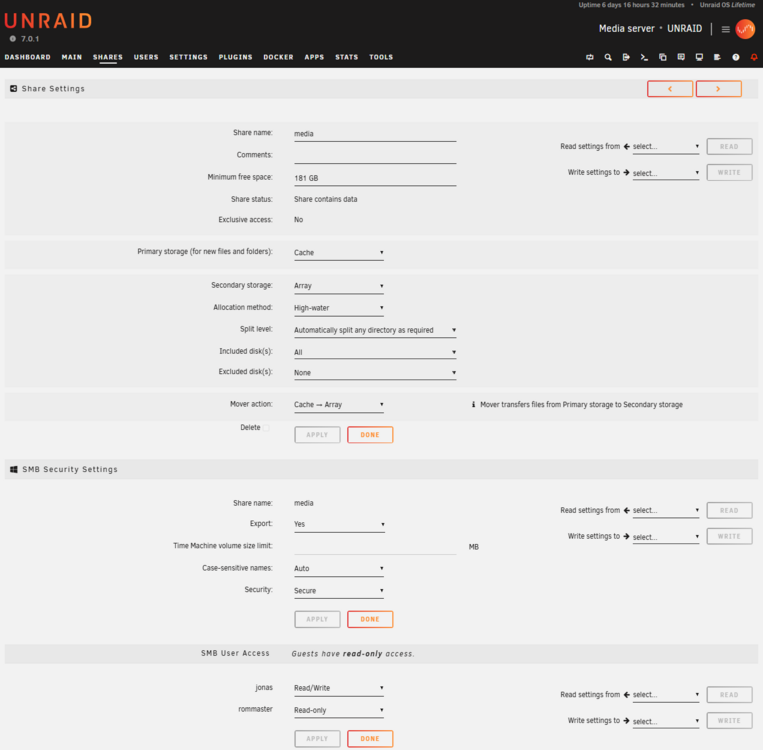Image resolution: width=763 pixels, height=750 pixels.
Task: Click the circular-arrows icon in the top toolbar
Action: click(590, 57)
